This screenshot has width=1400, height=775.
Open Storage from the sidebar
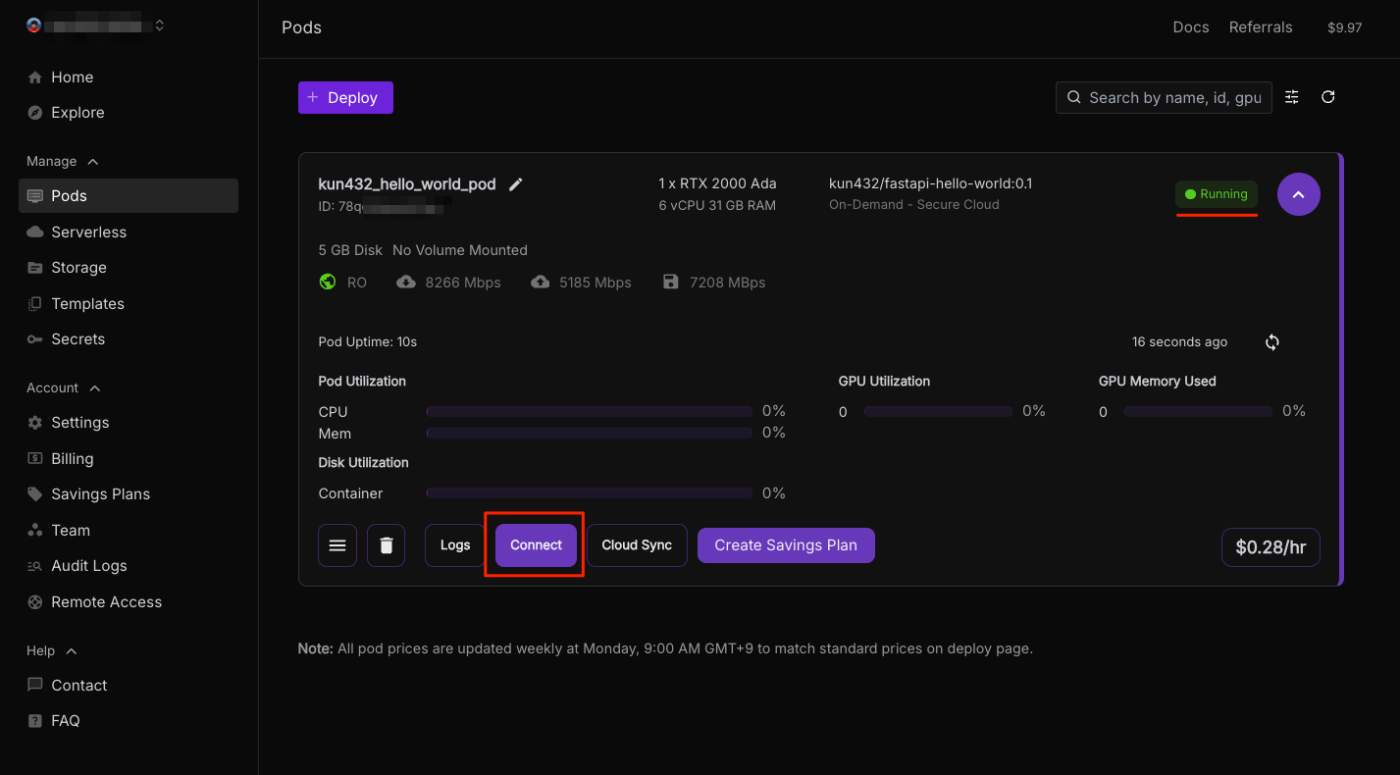pos(128,268)
